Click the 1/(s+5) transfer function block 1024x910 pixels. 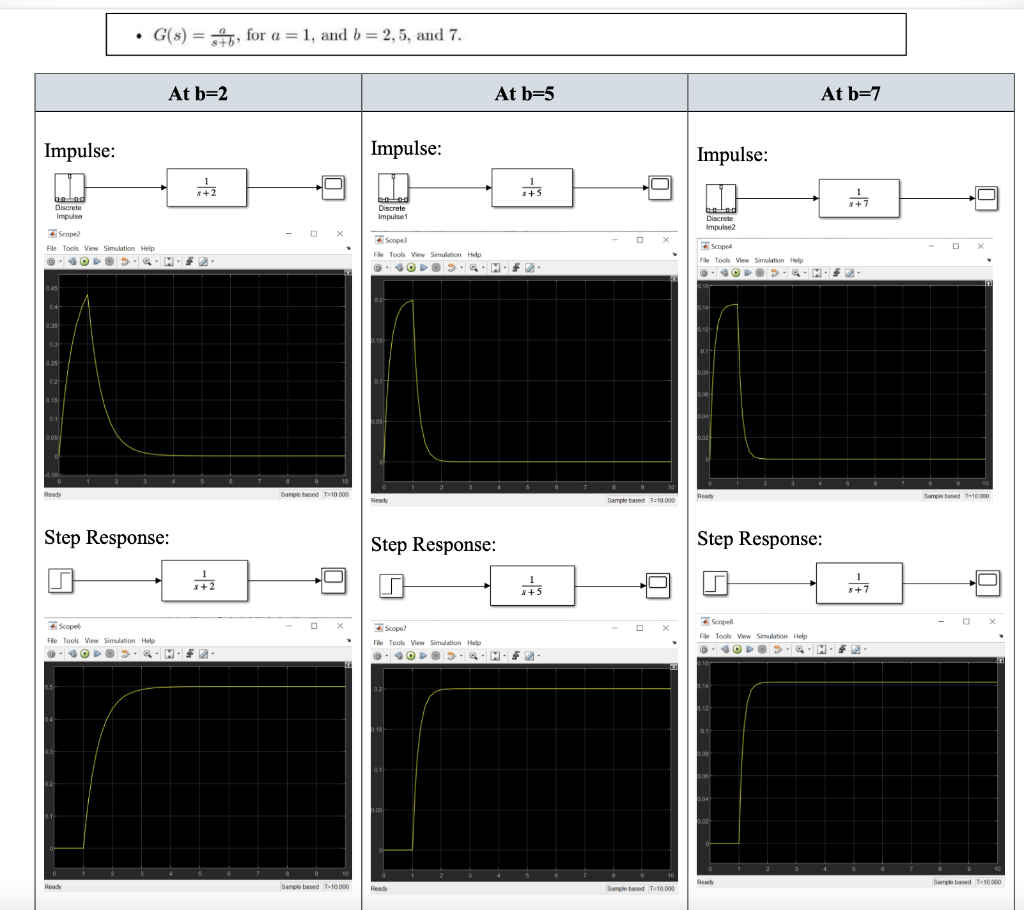pos(531,188)
